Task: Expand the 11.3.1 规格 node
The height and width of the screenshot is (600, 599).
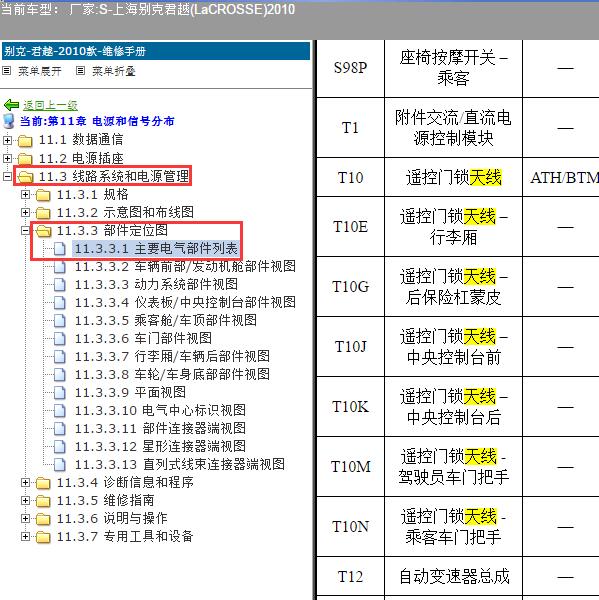Action: (25, 194)
